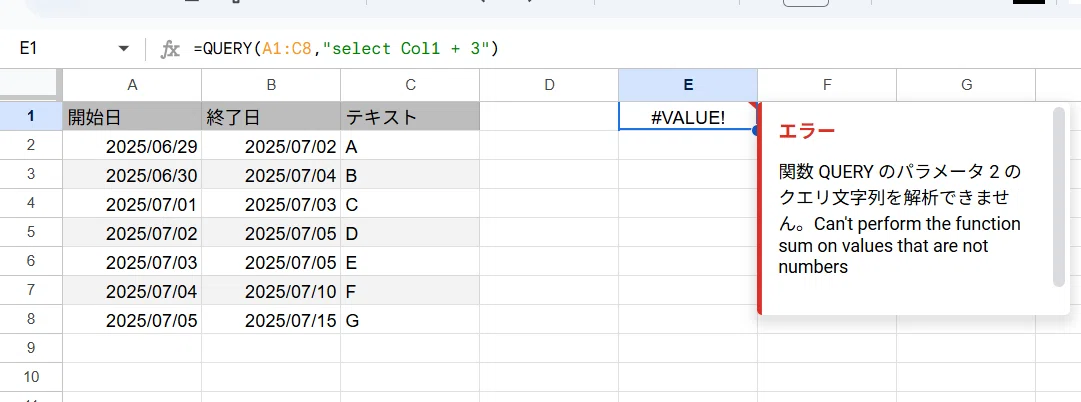Click the #VALUE! error cell
The width and height of the screenshot is (1081, 402).
point(688,117)
